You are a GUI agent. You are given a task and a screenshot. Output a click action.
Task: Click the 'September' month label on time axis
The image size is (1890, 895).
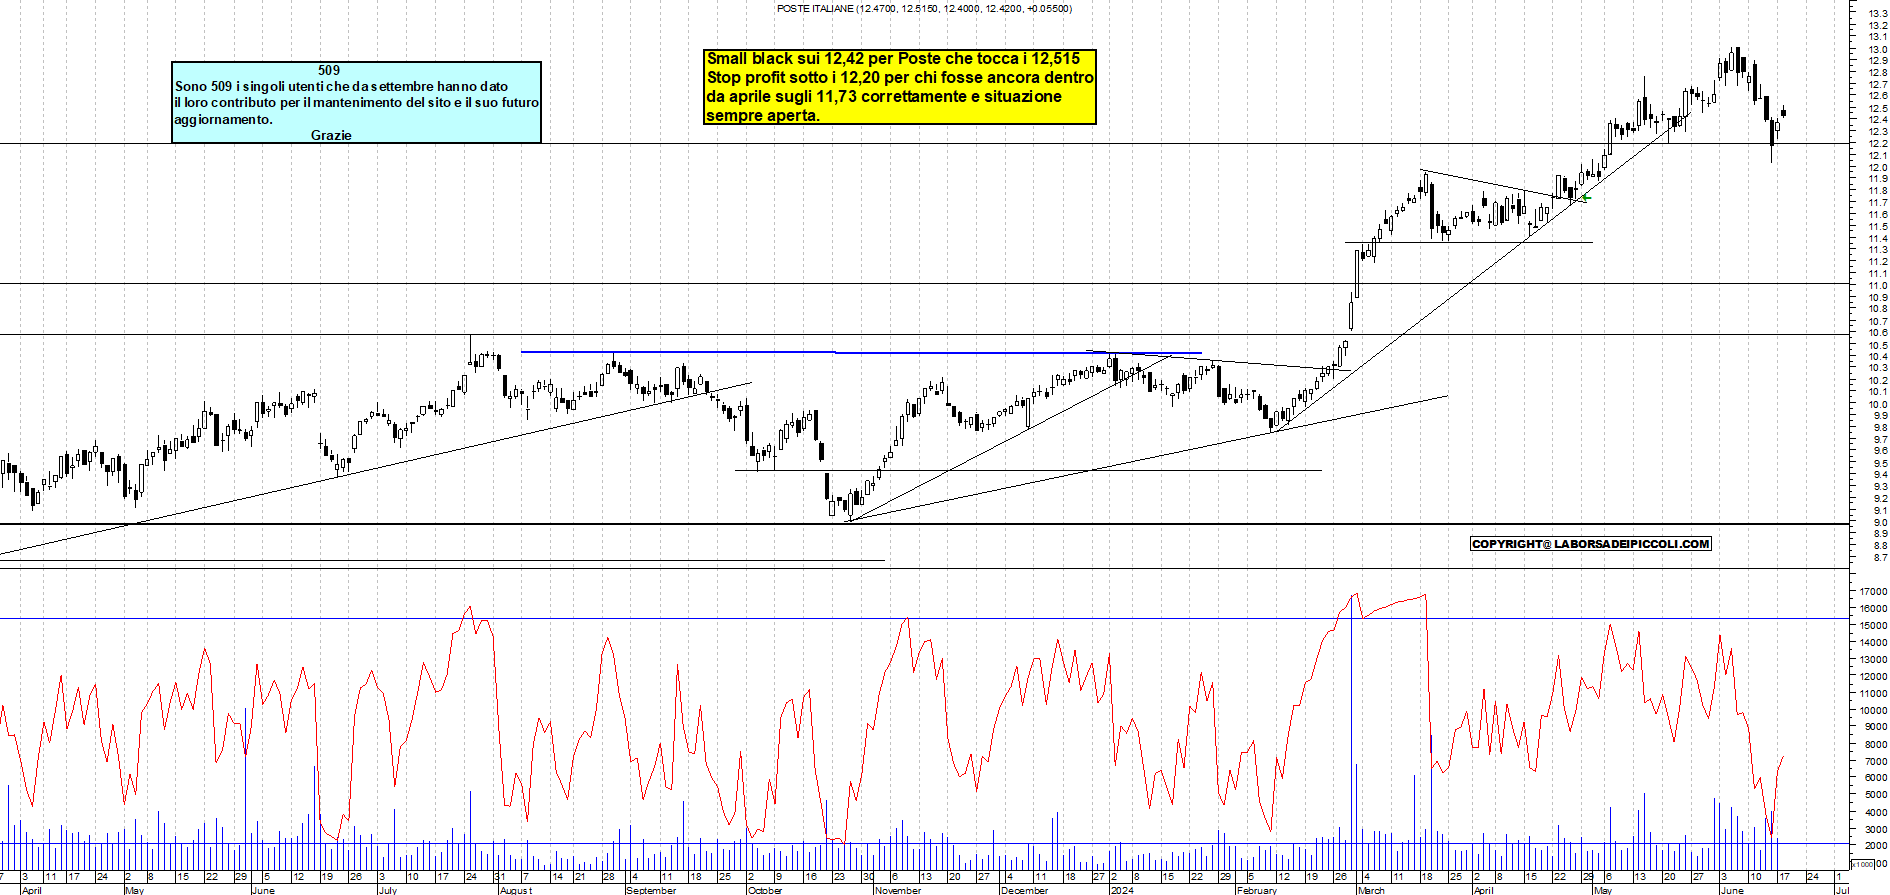651,890
